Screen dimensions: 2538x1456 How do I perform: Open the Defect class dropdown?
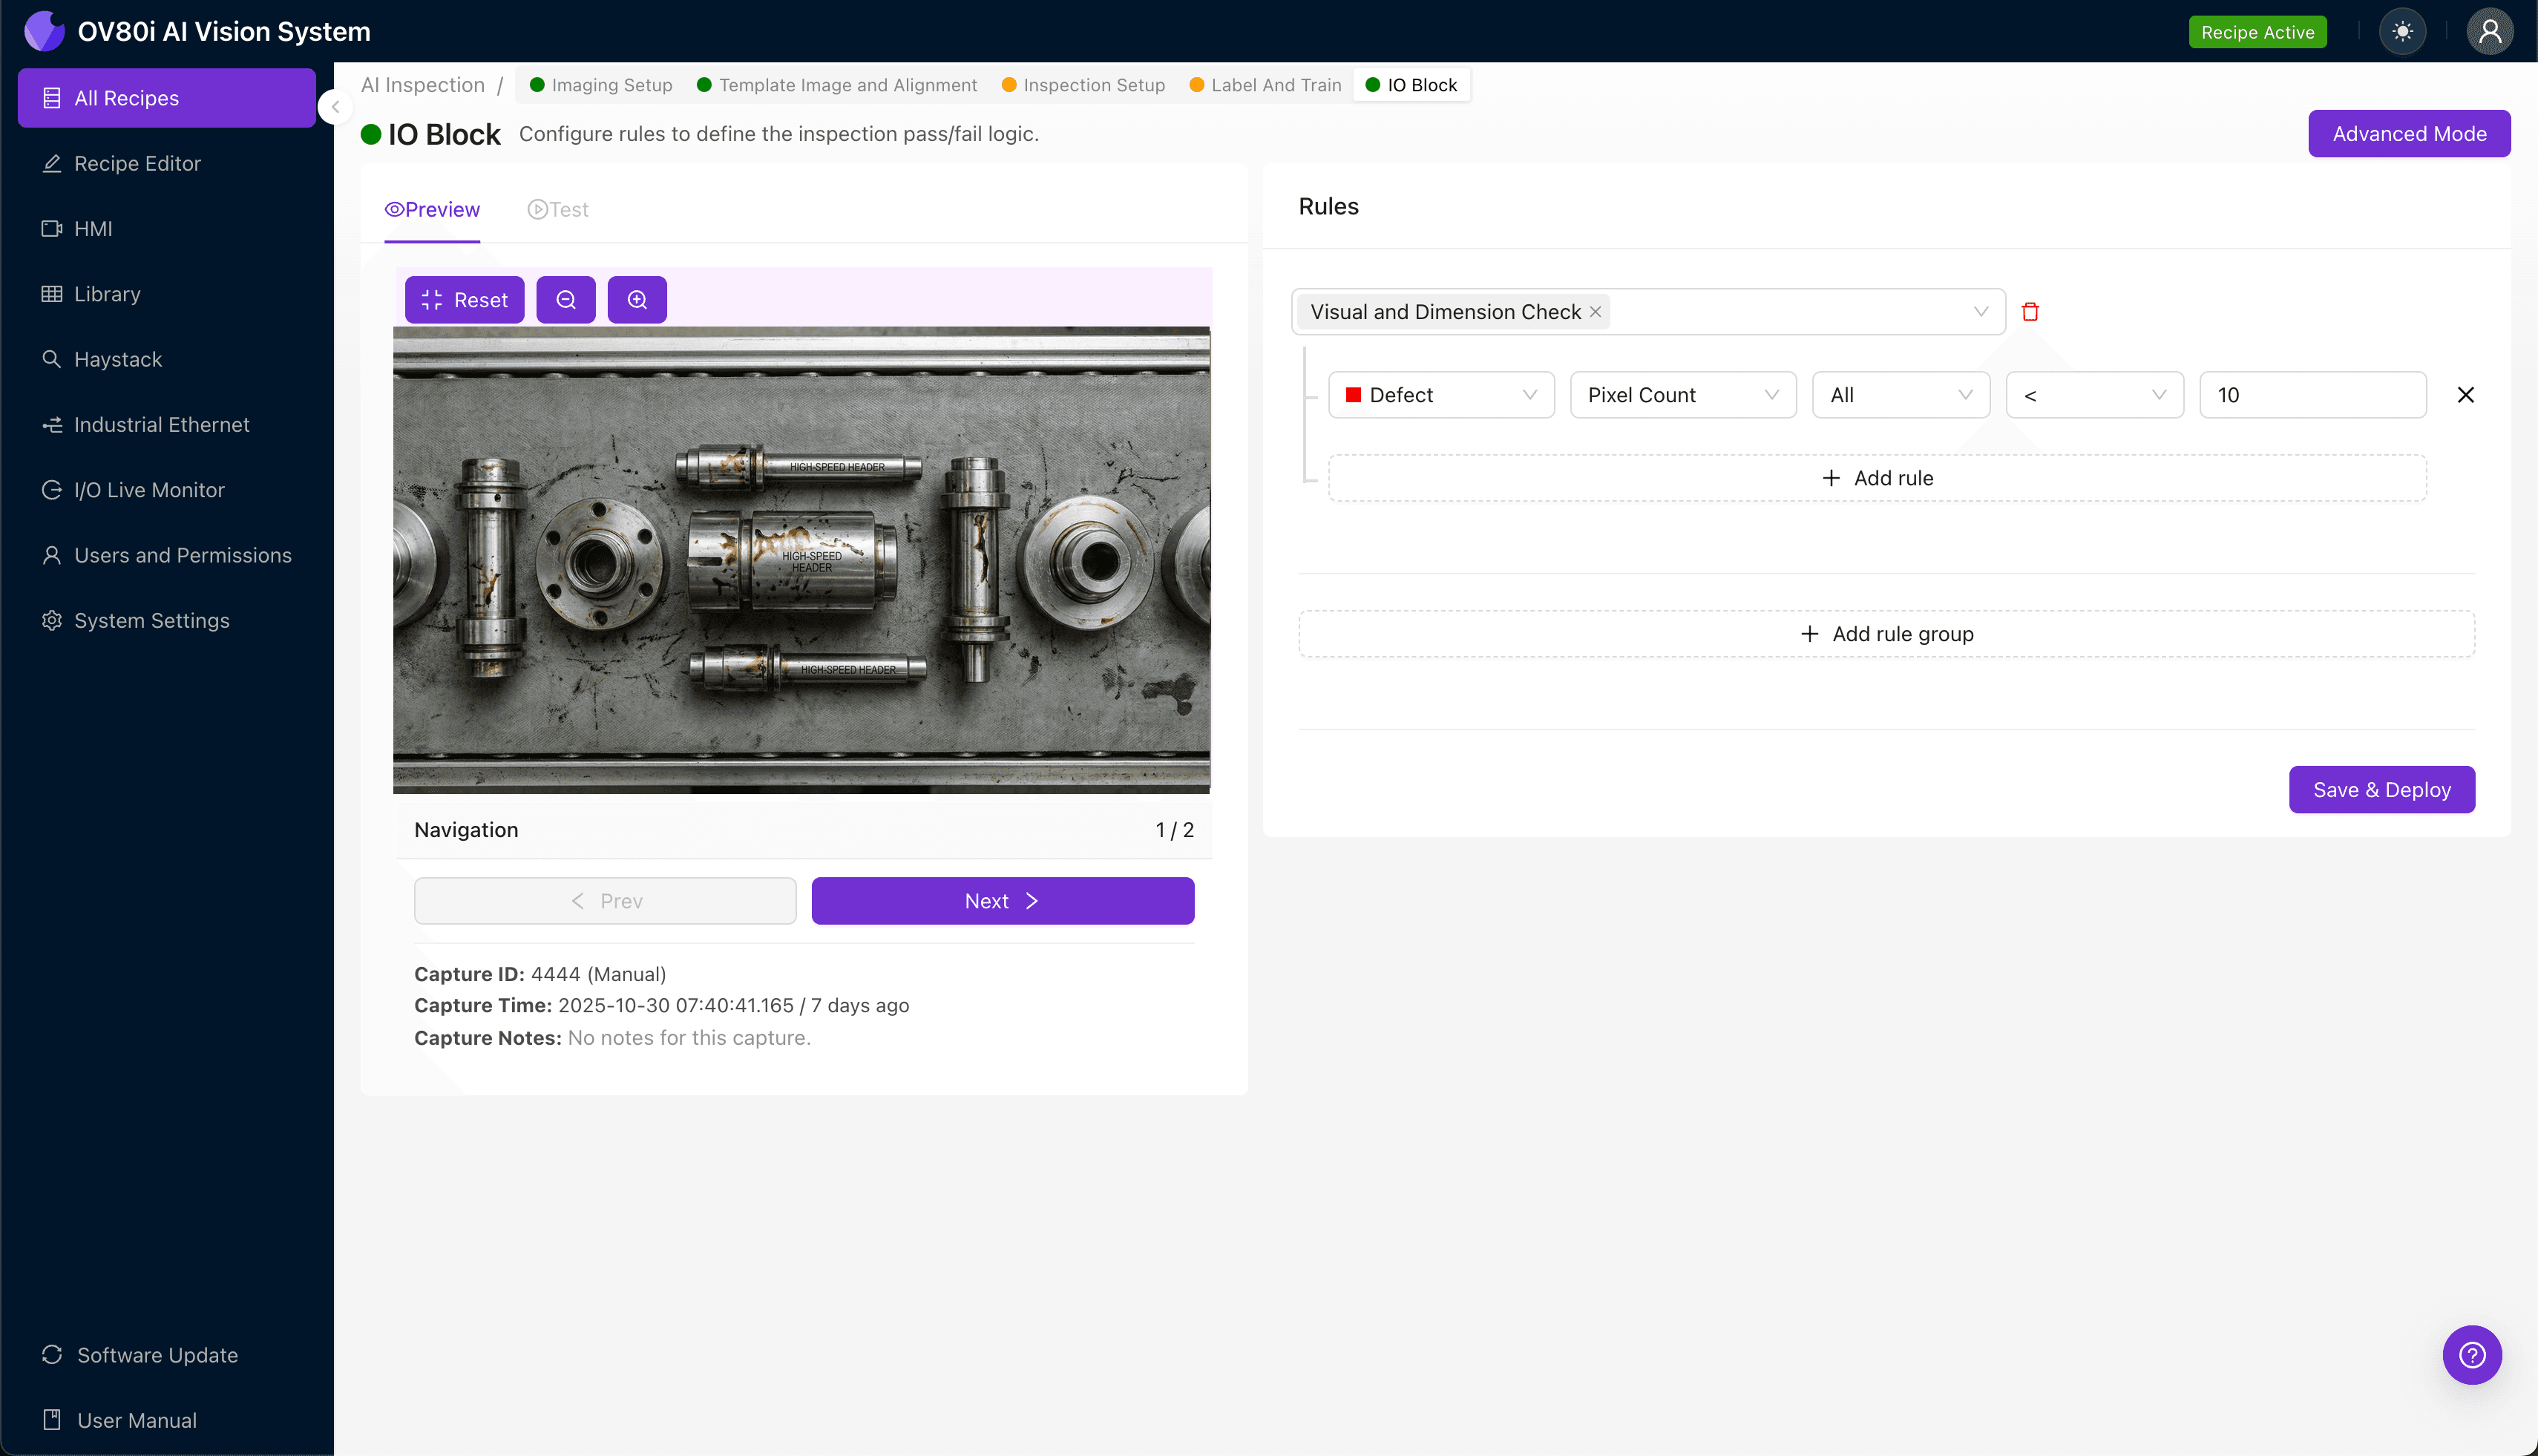1441,394
